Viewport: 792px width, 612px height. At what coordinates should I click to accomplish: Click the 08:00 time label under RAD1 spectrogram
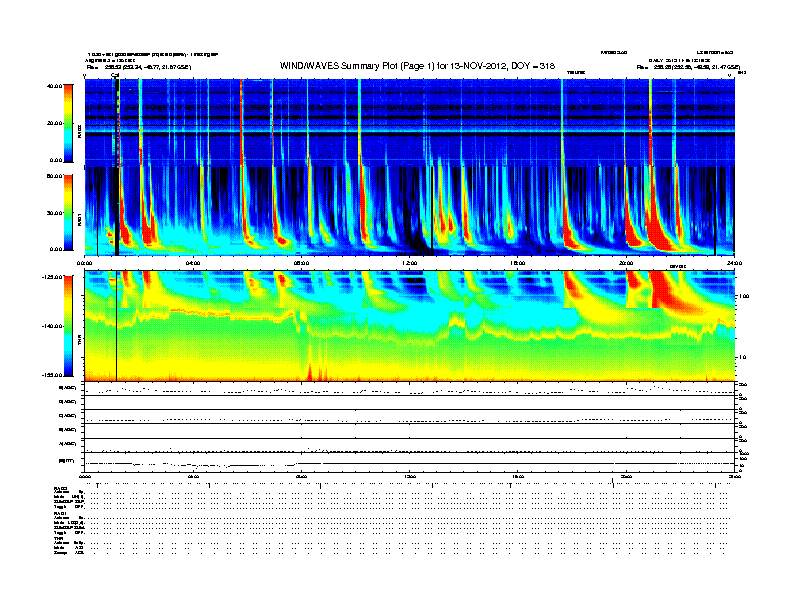tap(301, 263)
